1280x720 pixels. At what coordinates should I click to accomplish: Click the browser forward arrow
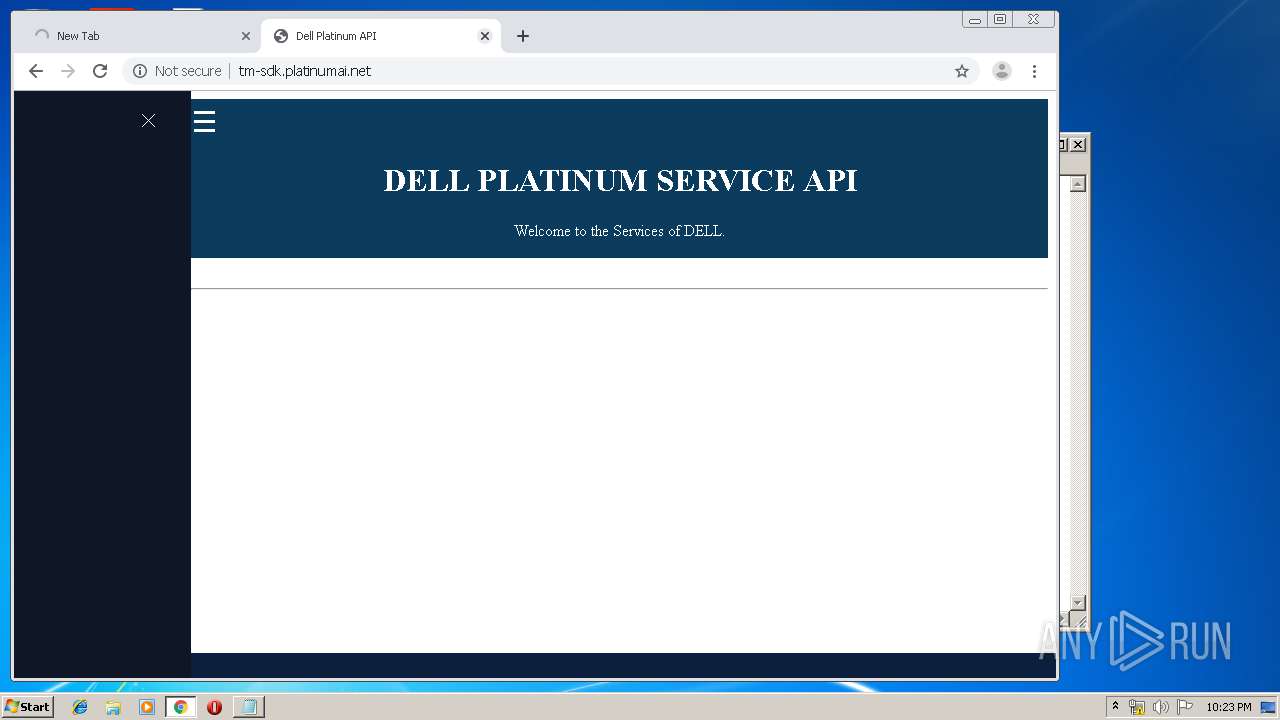(x=68, y=71)
